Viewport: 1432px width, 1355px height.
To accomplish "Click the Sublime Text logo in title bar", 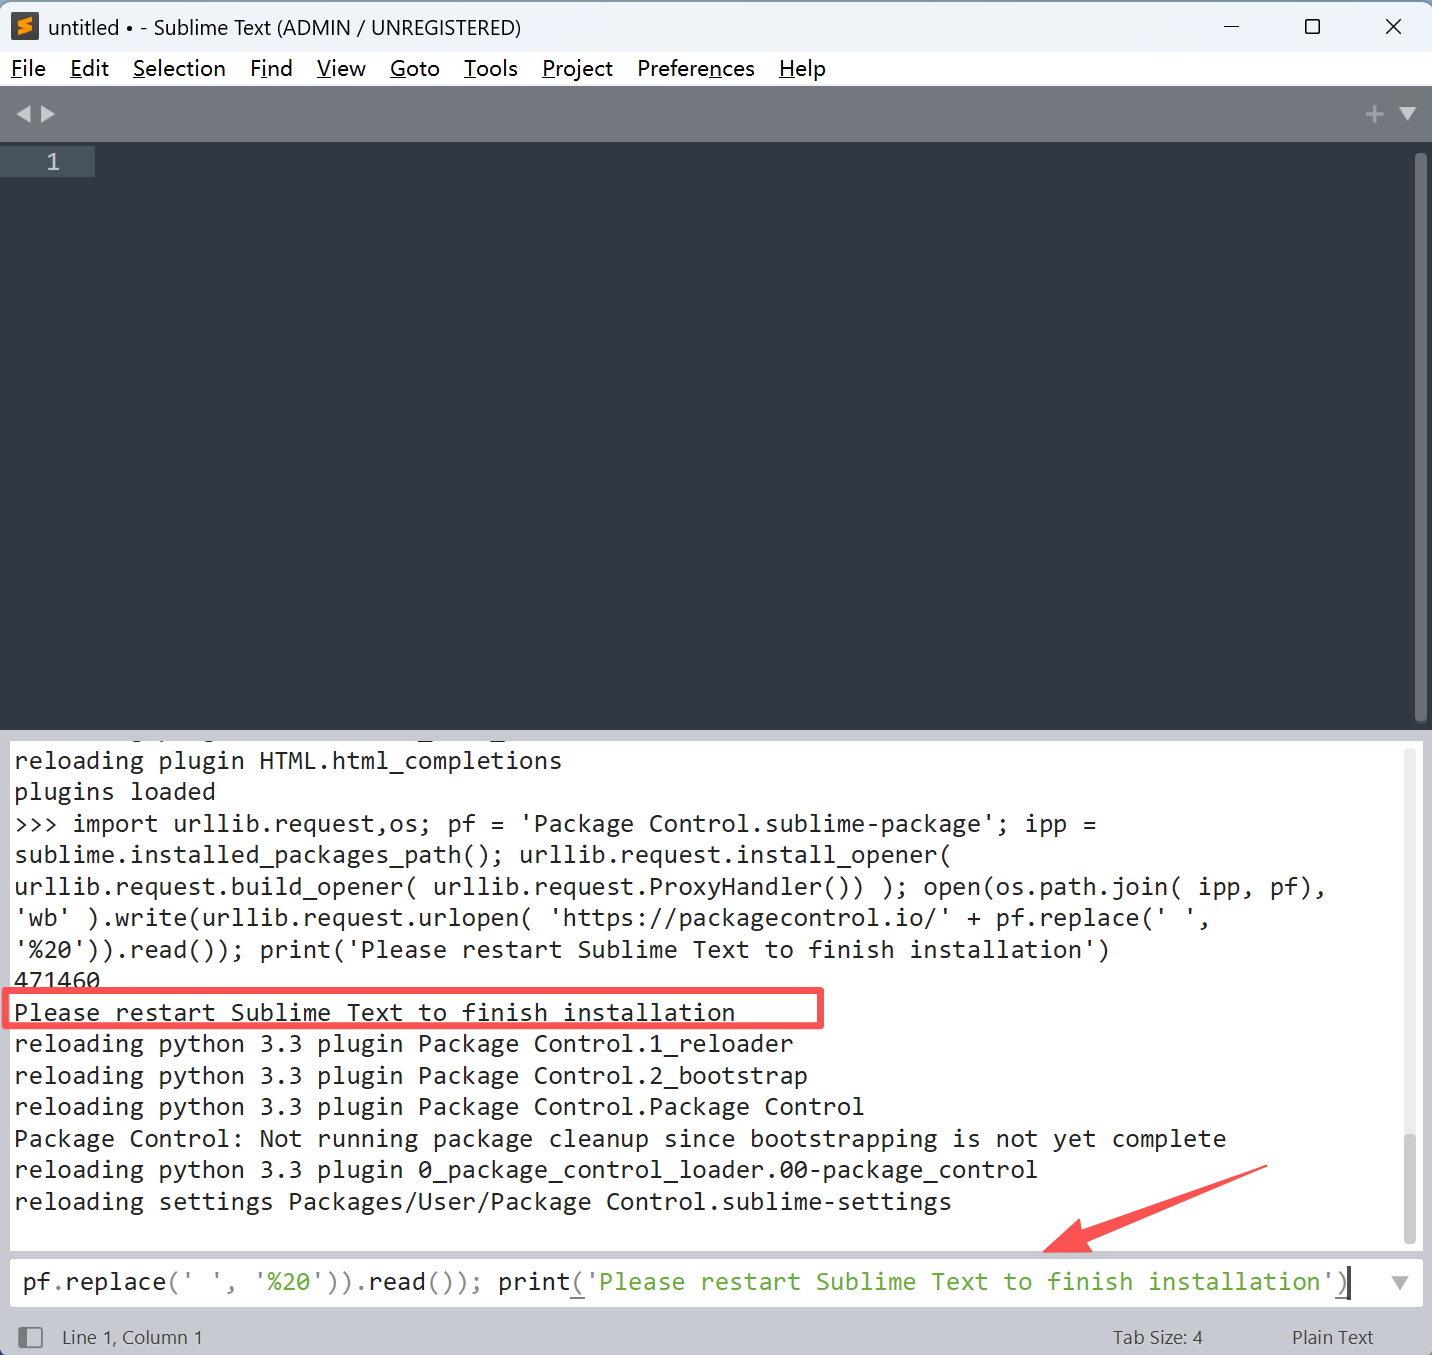I will pyautogui.click(x=25, y=27).
